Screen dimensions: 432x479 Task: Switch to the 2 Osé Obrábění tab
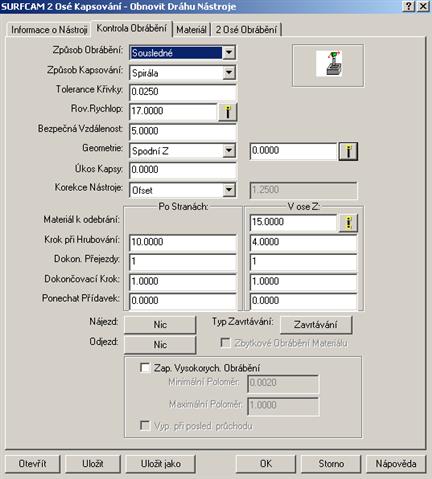click(x=246, y=30)
